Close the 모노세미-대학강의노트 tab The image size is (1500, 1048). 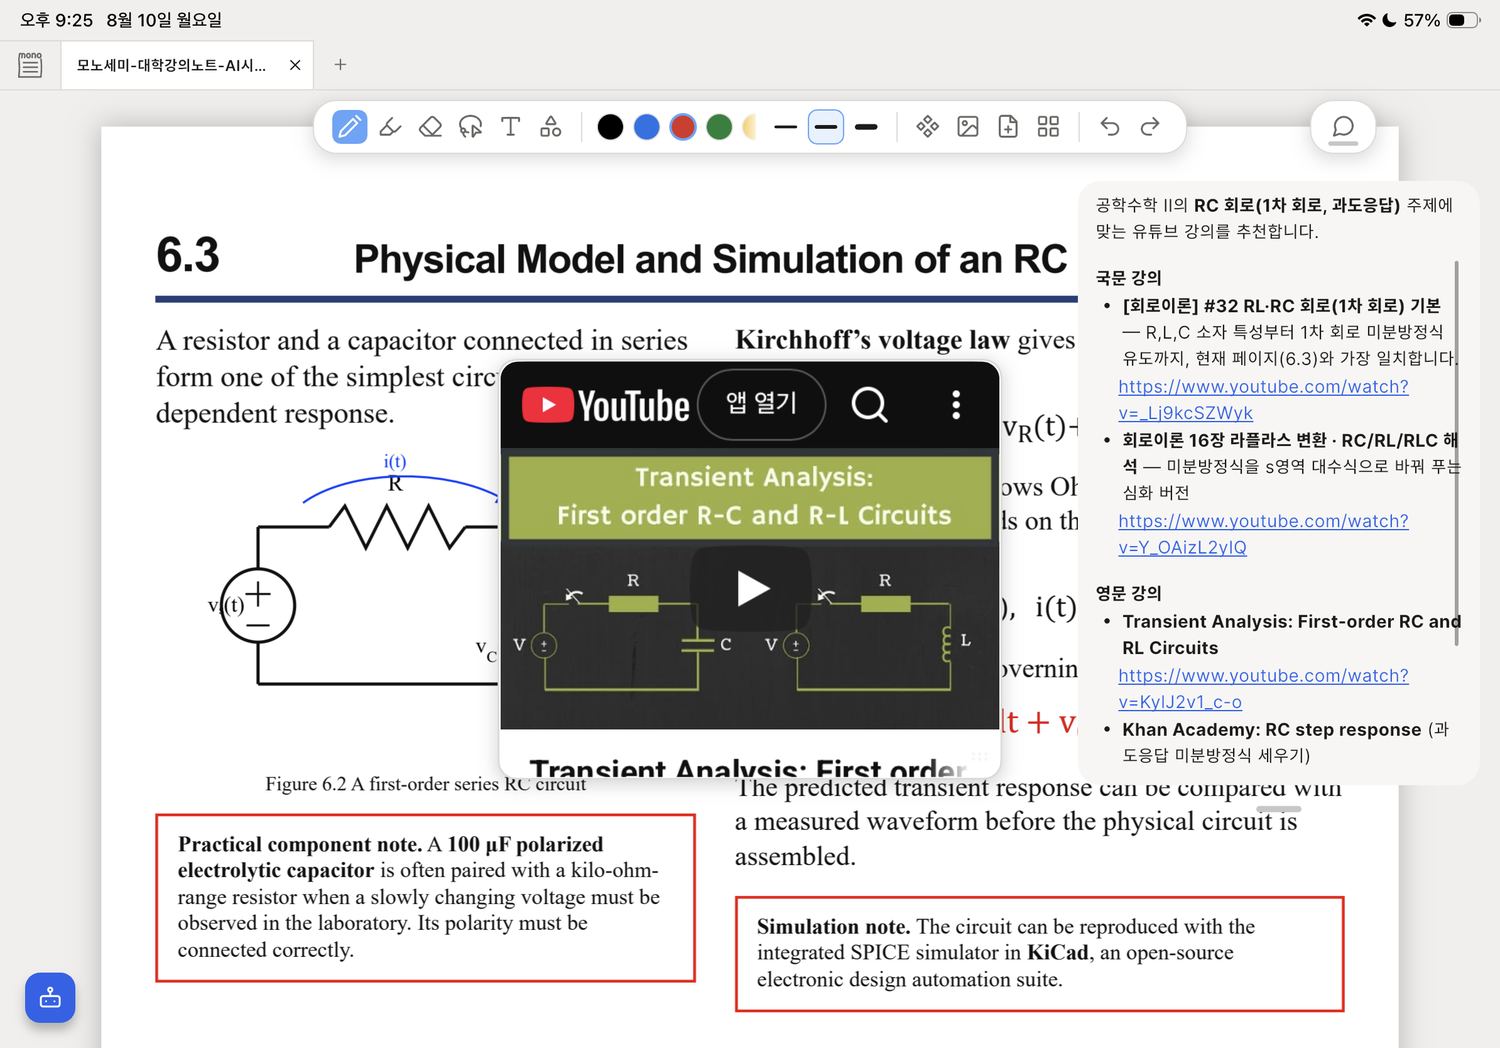pos(295,65)
